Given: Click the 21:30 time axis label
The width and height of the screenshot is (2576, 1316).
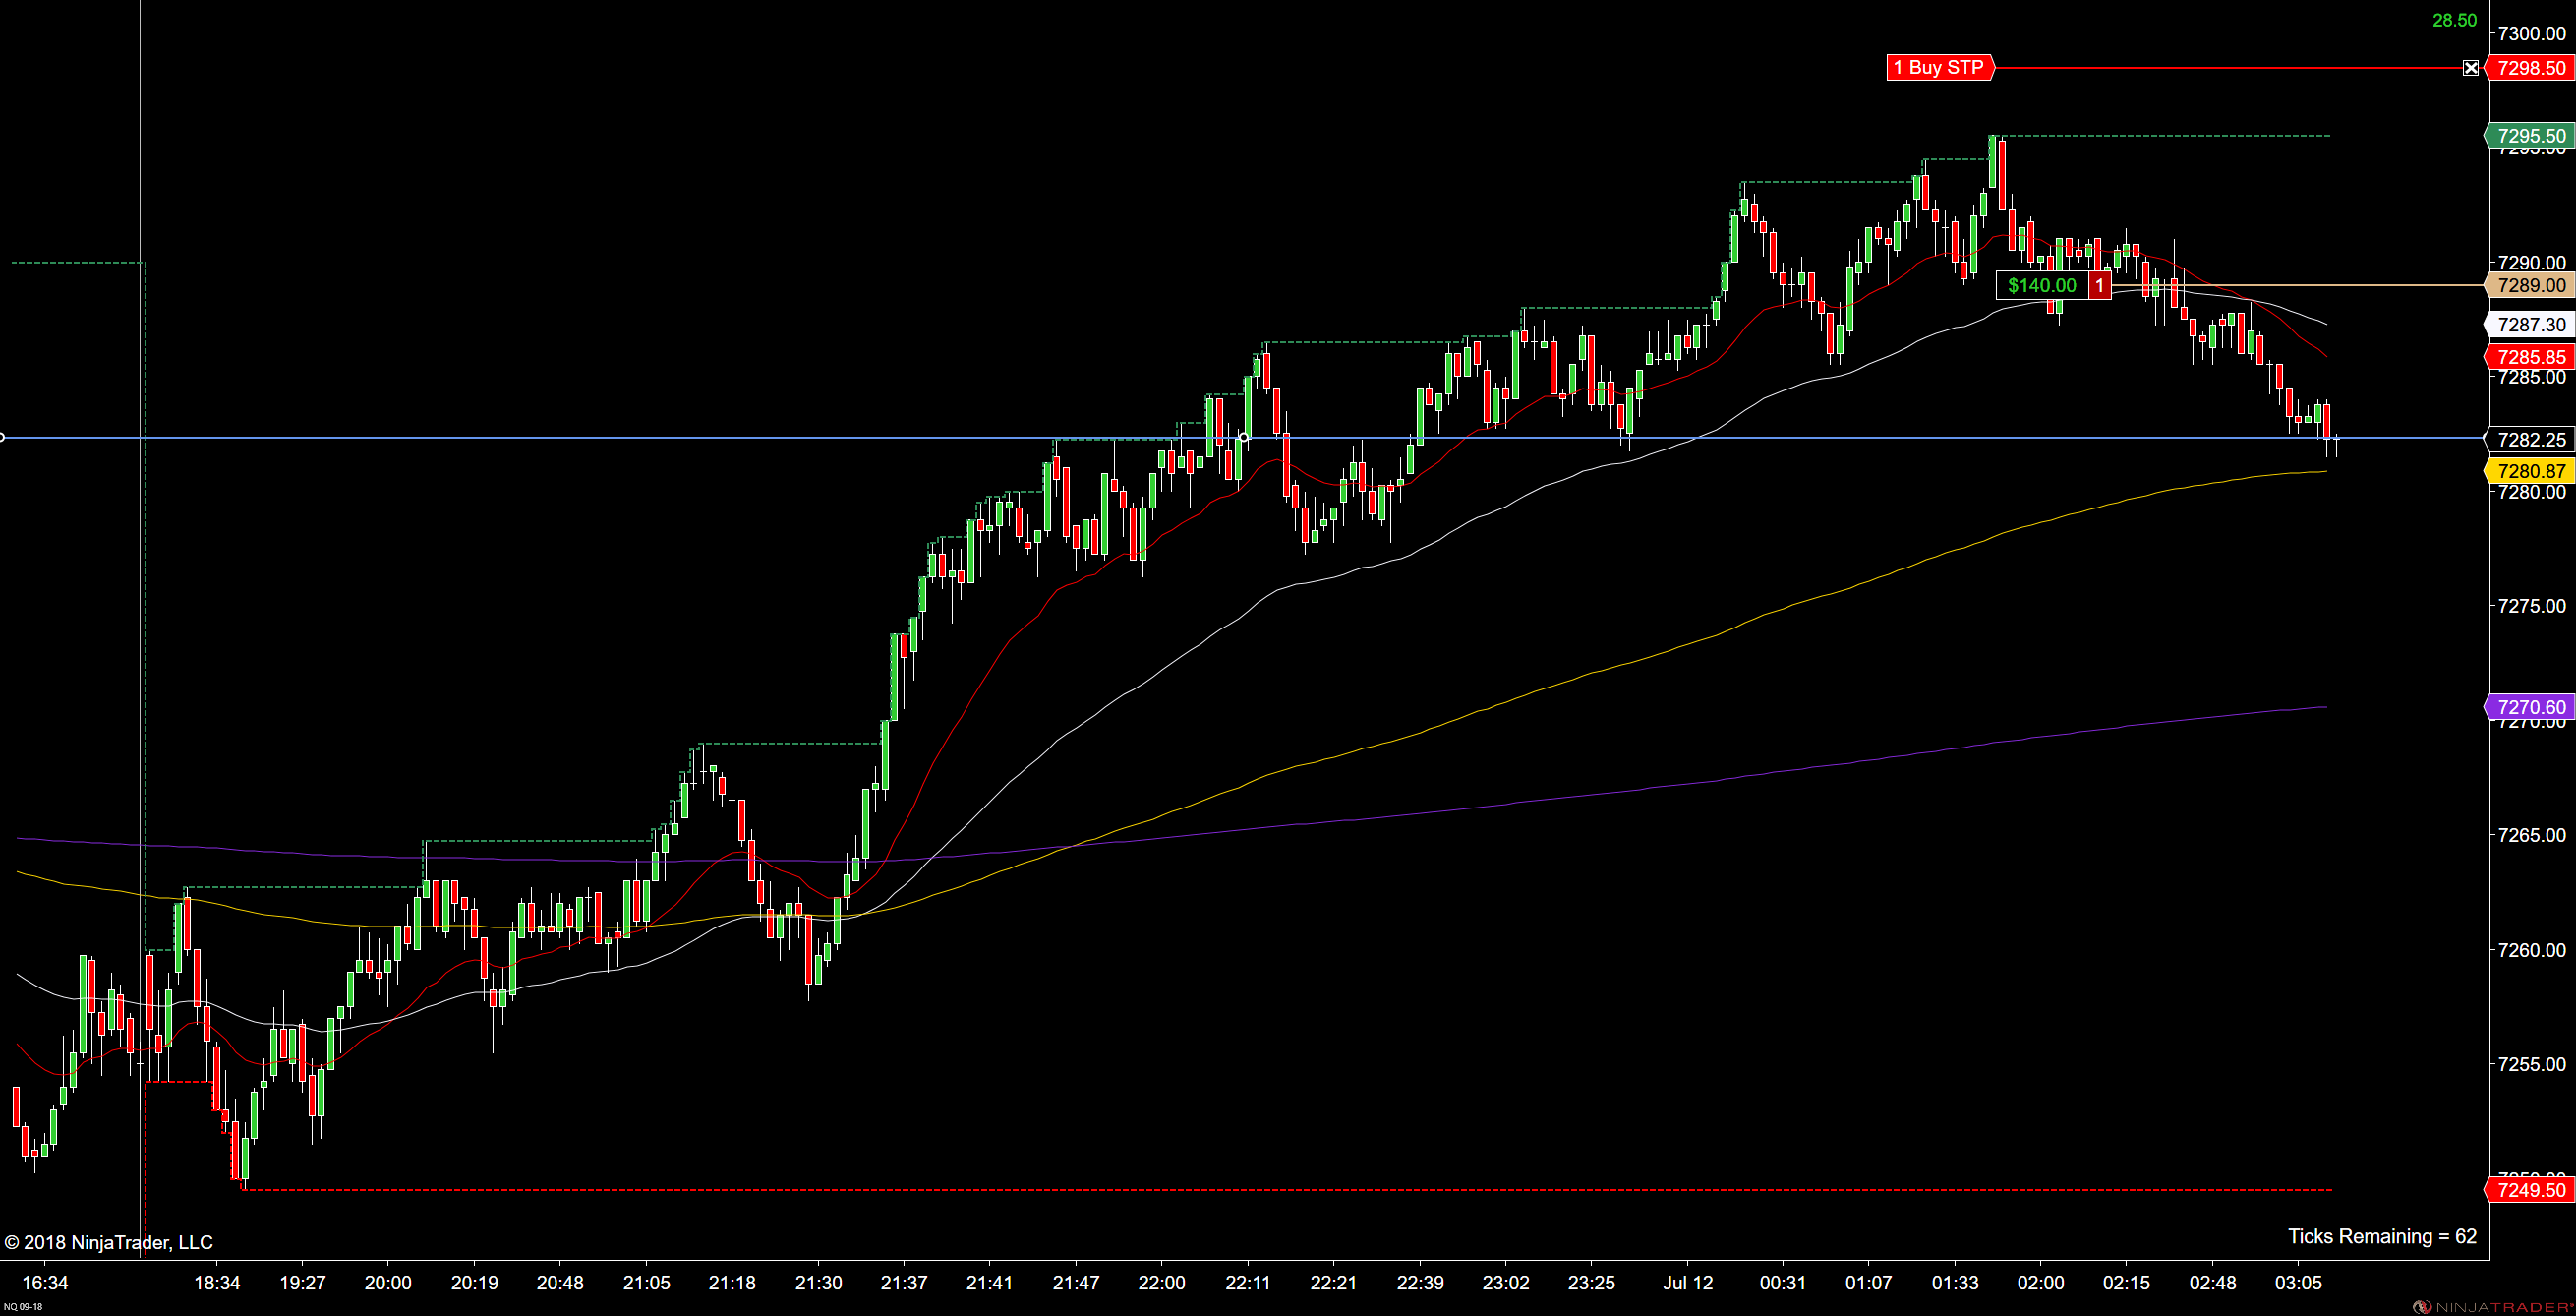Looking at the screenshot, I should coord(818,1283).
